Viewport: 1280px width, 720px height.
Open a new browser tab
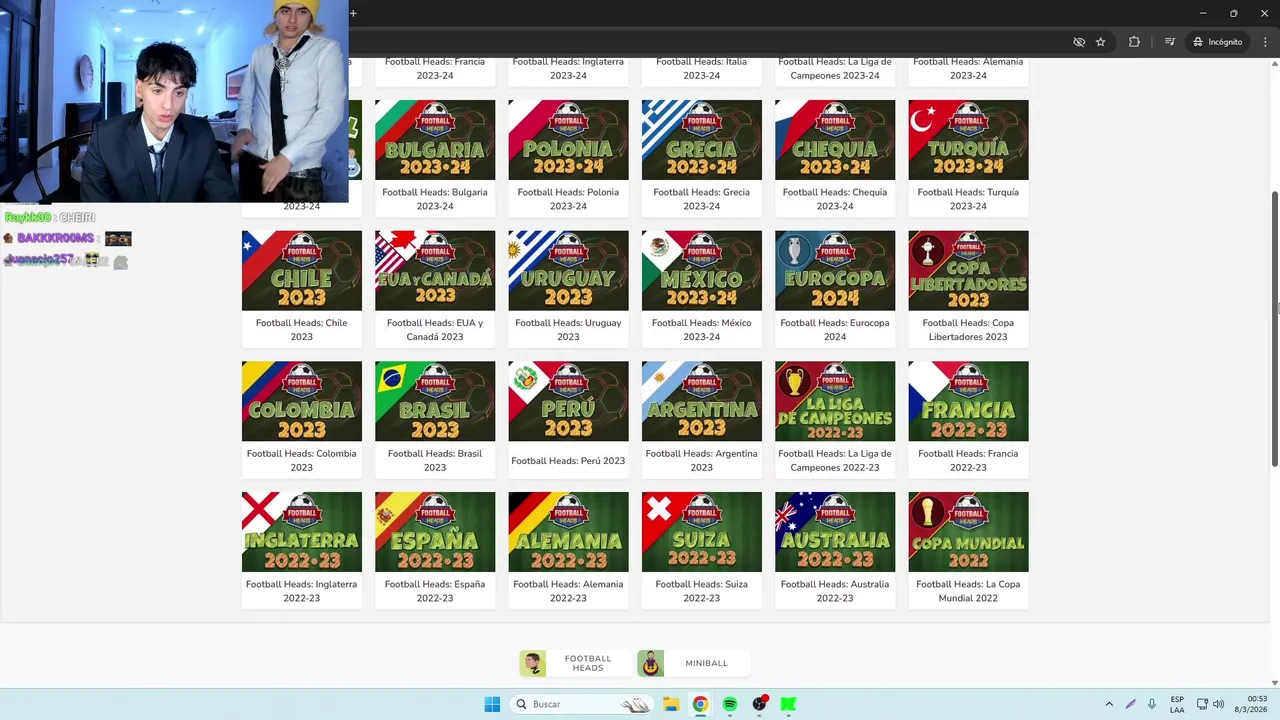point(353,13)
